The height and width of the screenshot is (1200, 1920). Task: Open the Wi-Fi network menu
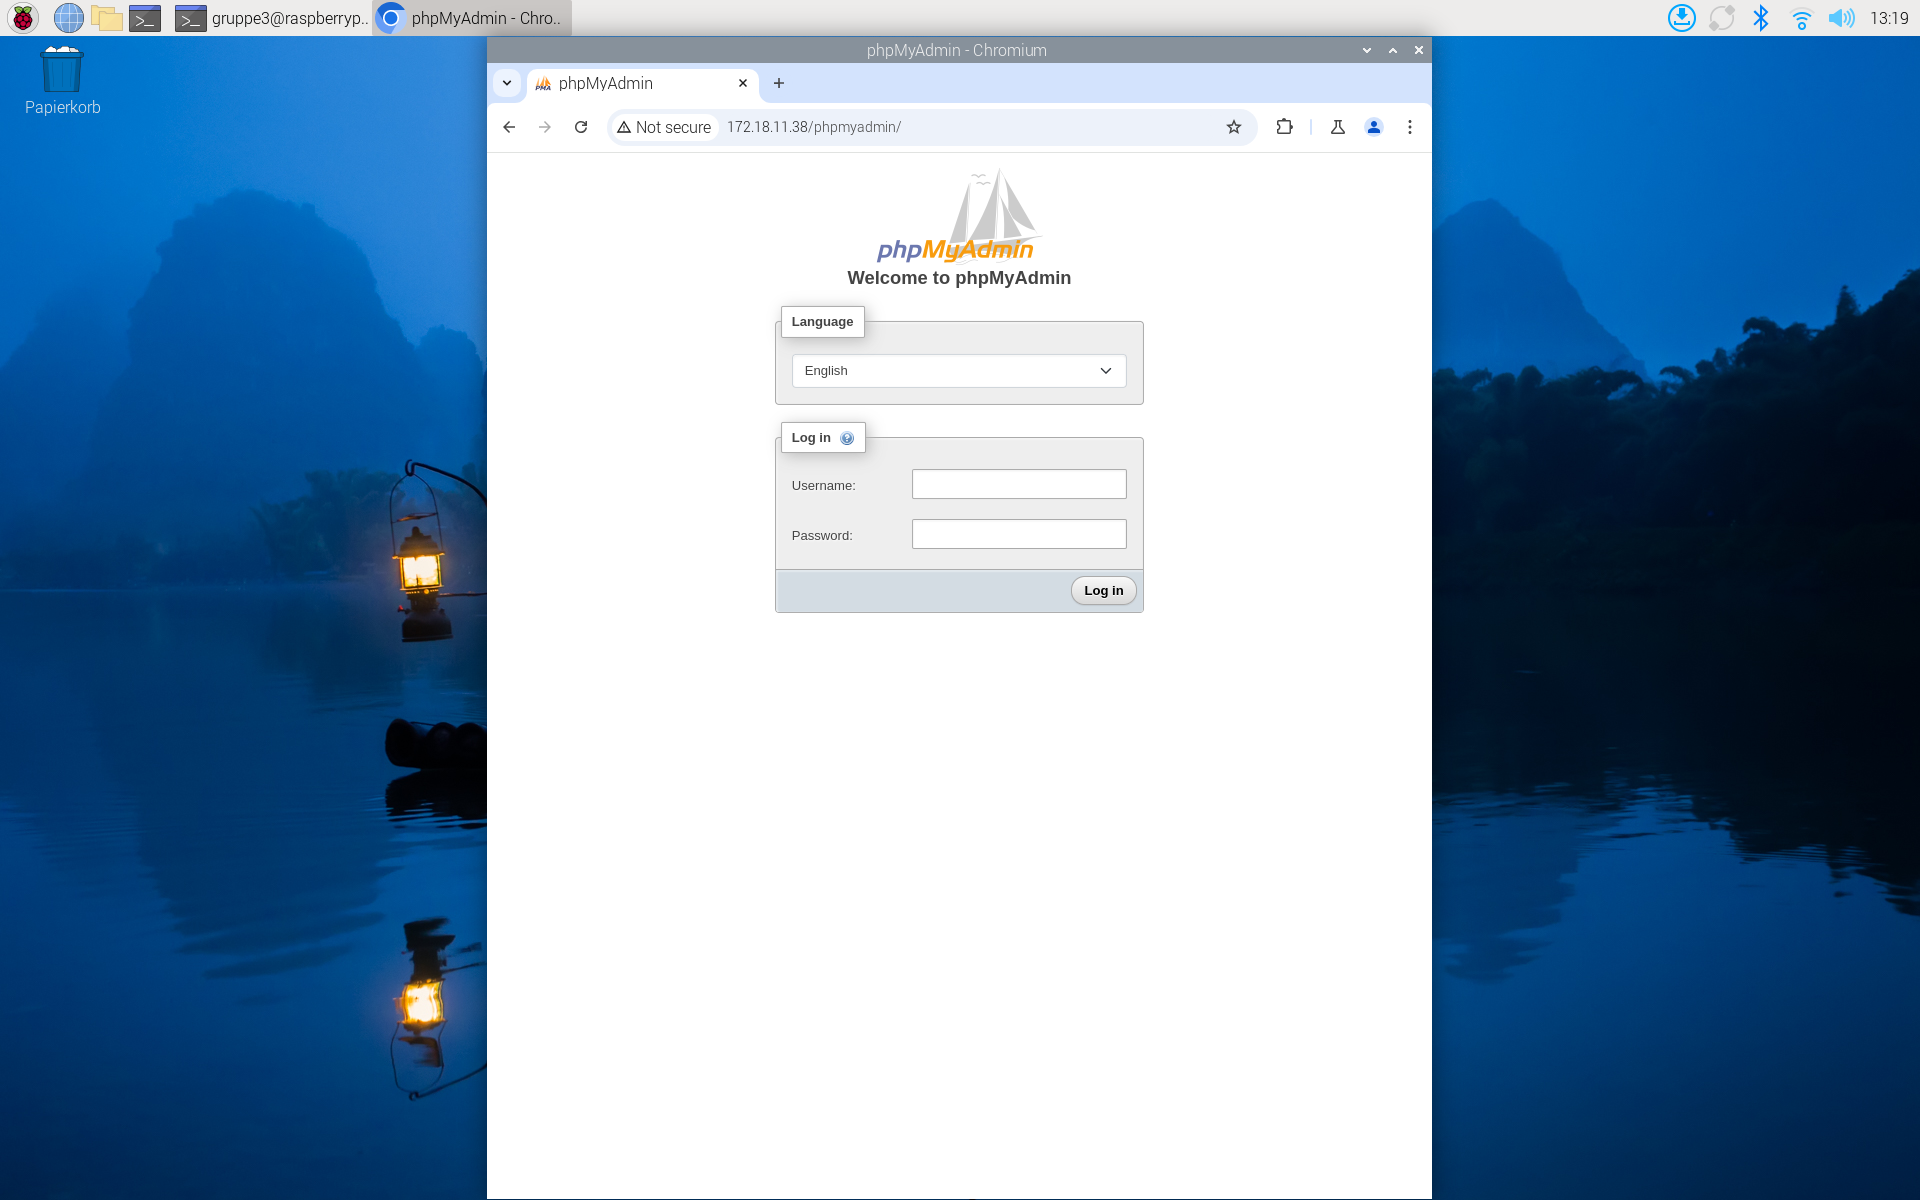click(1801, 18)
